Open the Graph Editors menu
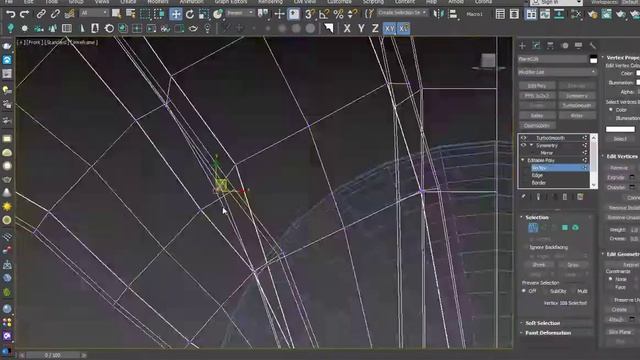 click(x=231, y=2)
